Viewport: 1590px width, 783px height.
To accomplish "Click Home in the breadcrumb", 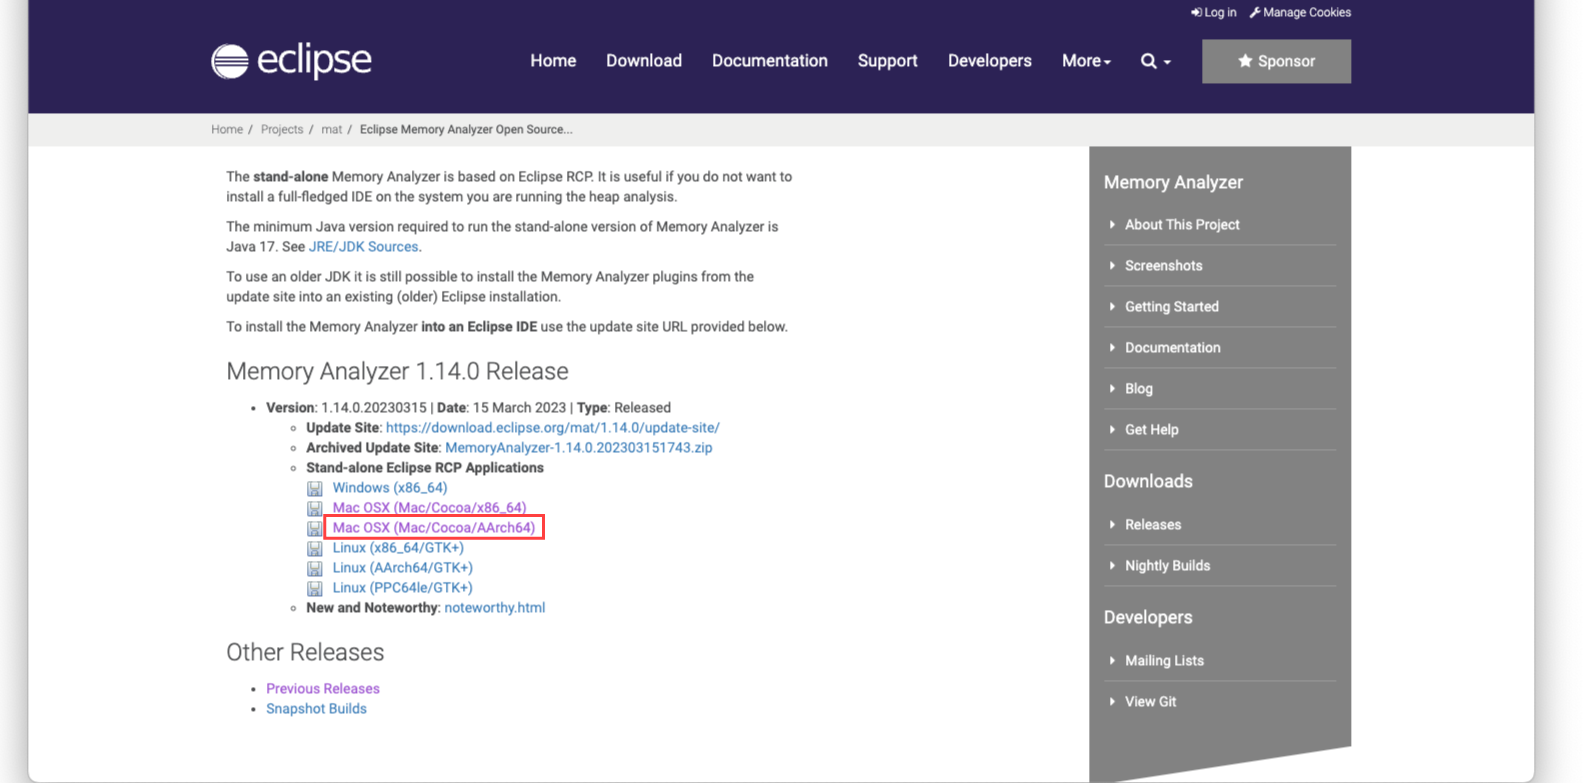I will pyautogui.click(x=227, y=129).
